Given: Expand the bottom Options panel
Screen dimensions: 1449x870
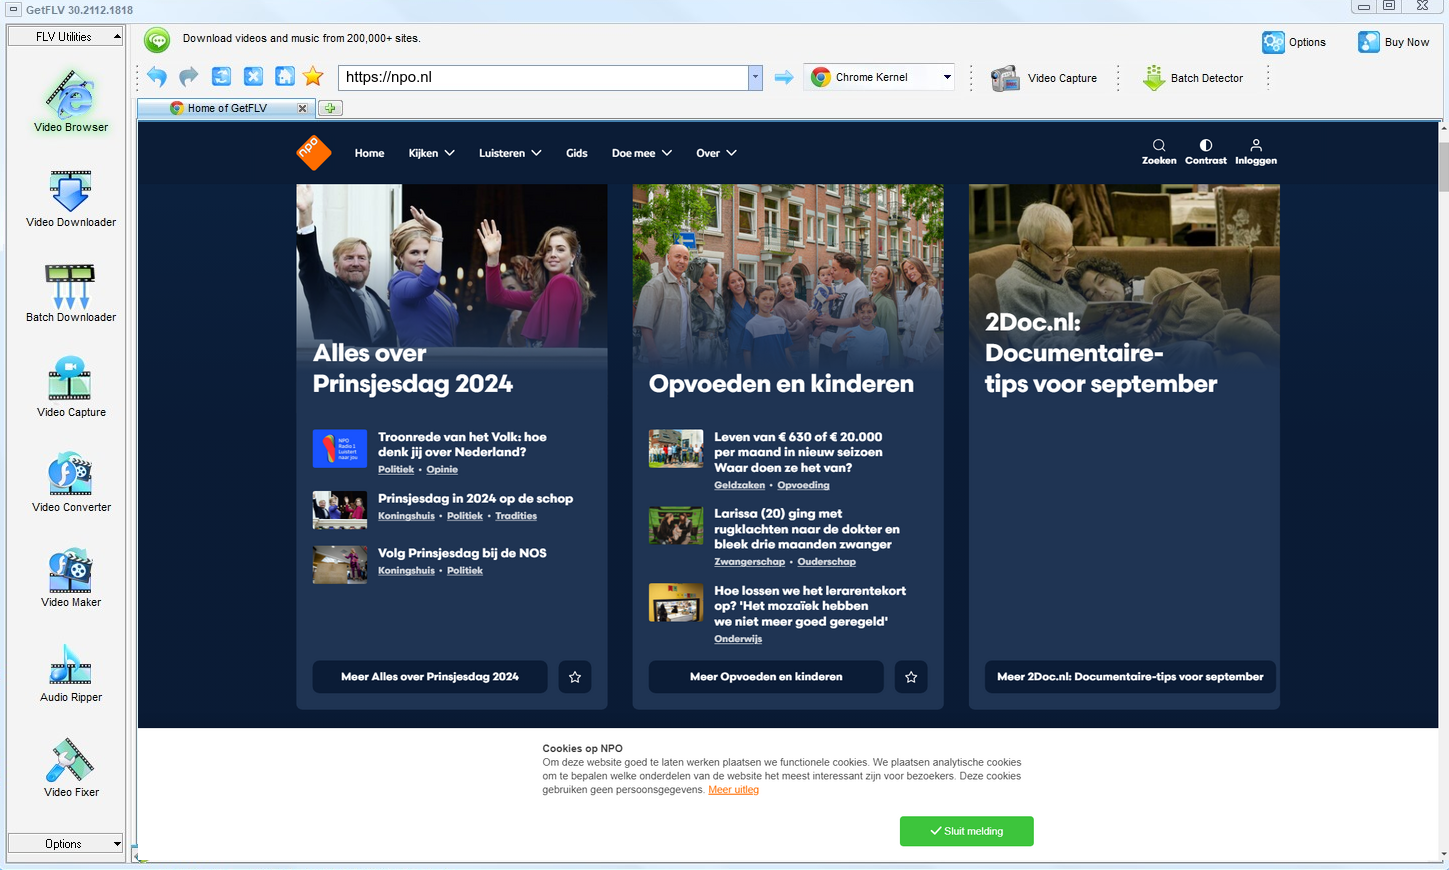Looking at the screenshot, I should pos(65,844).
